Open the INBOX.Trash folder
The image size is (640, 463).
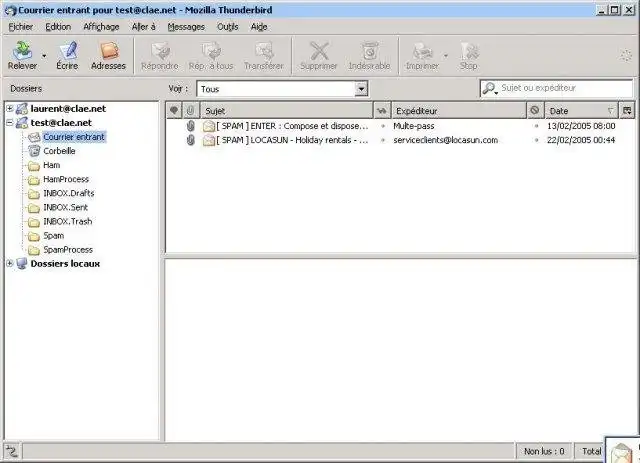tap(67, 221)
